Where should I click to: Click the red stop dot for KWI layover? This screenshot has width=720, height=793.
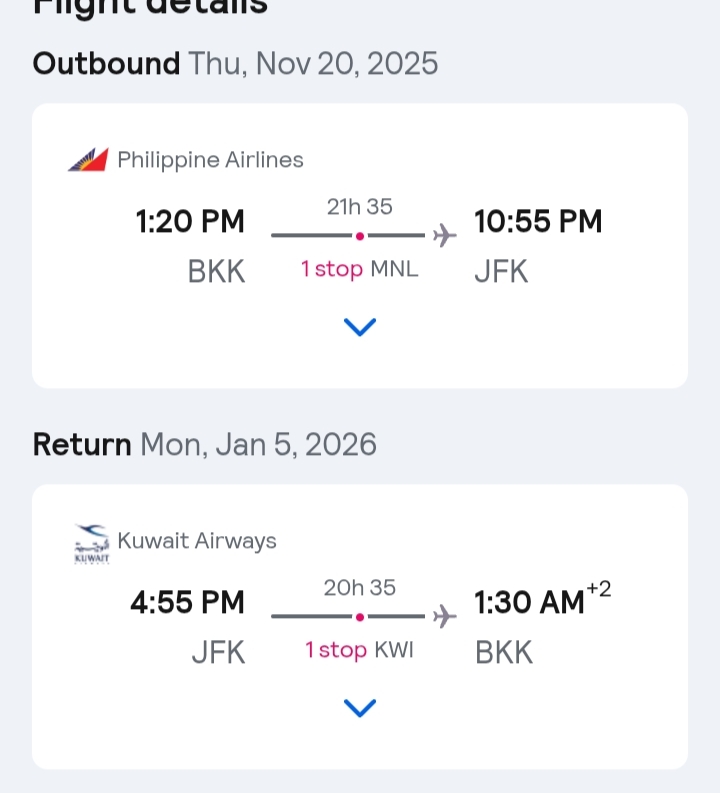tap(360, 617)
